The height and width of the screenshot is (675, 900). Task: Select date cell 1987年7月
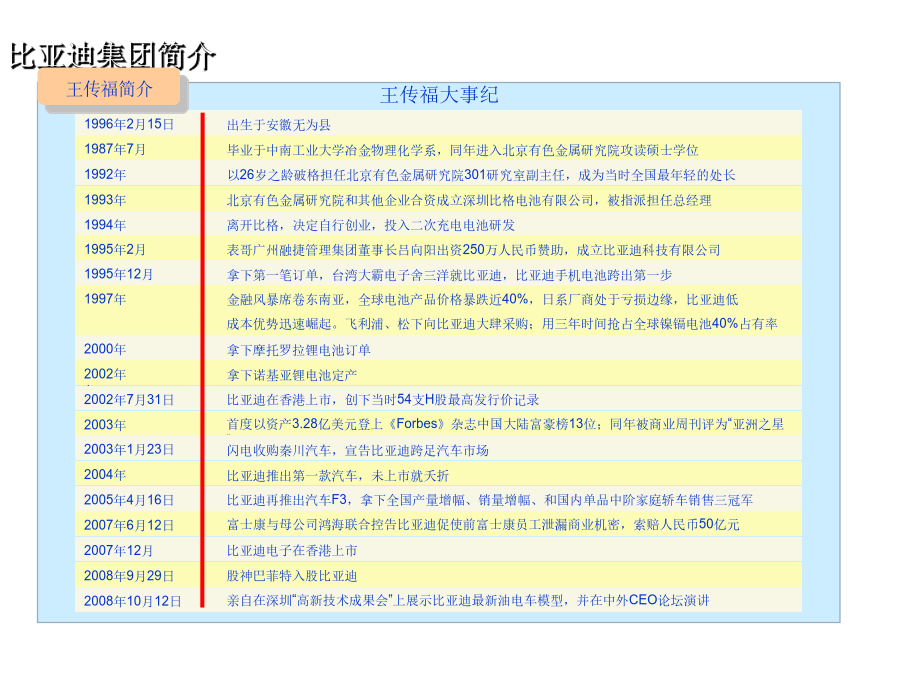pos(115,149)
